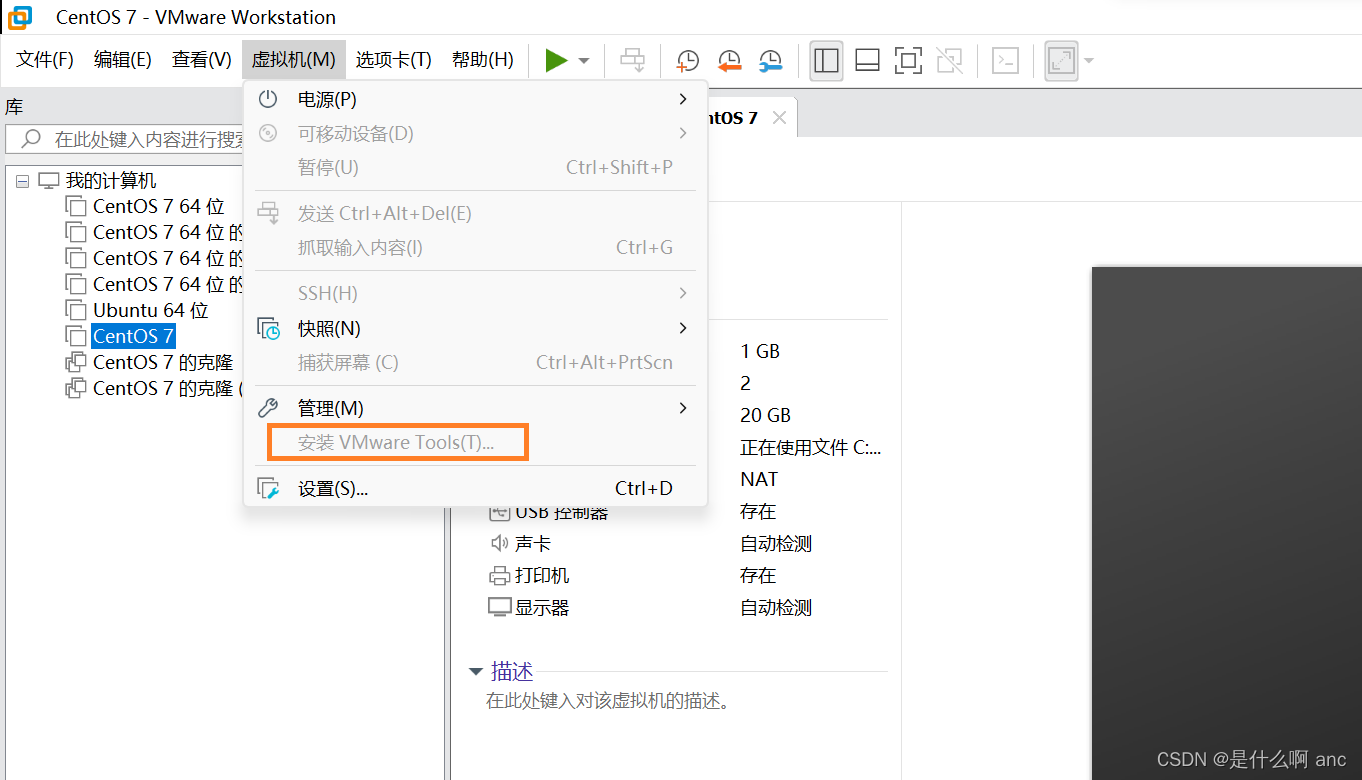Image resolution: width=1362 pixels, height=780 pixels.
Task: Collapse the 我的计算机 tree node
Action: point(22,181)
